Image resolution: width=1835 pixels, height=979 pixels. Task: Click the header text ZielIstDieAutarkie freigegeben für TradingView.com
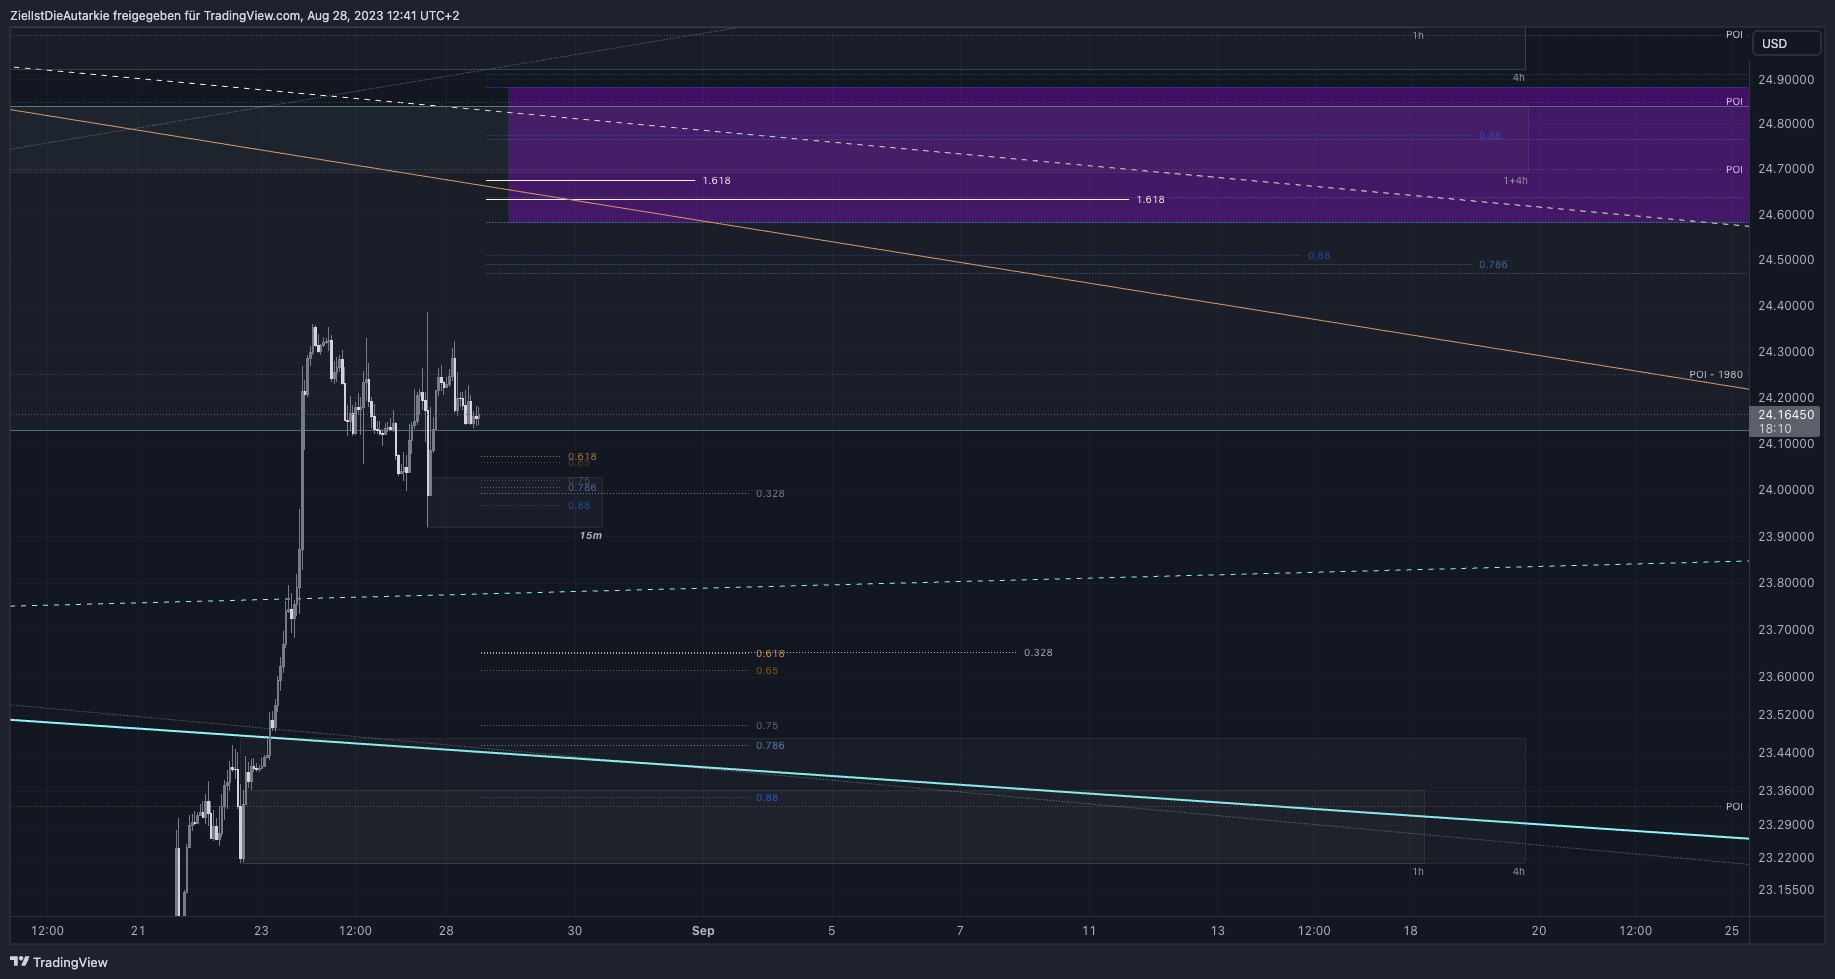pos(155,15)
